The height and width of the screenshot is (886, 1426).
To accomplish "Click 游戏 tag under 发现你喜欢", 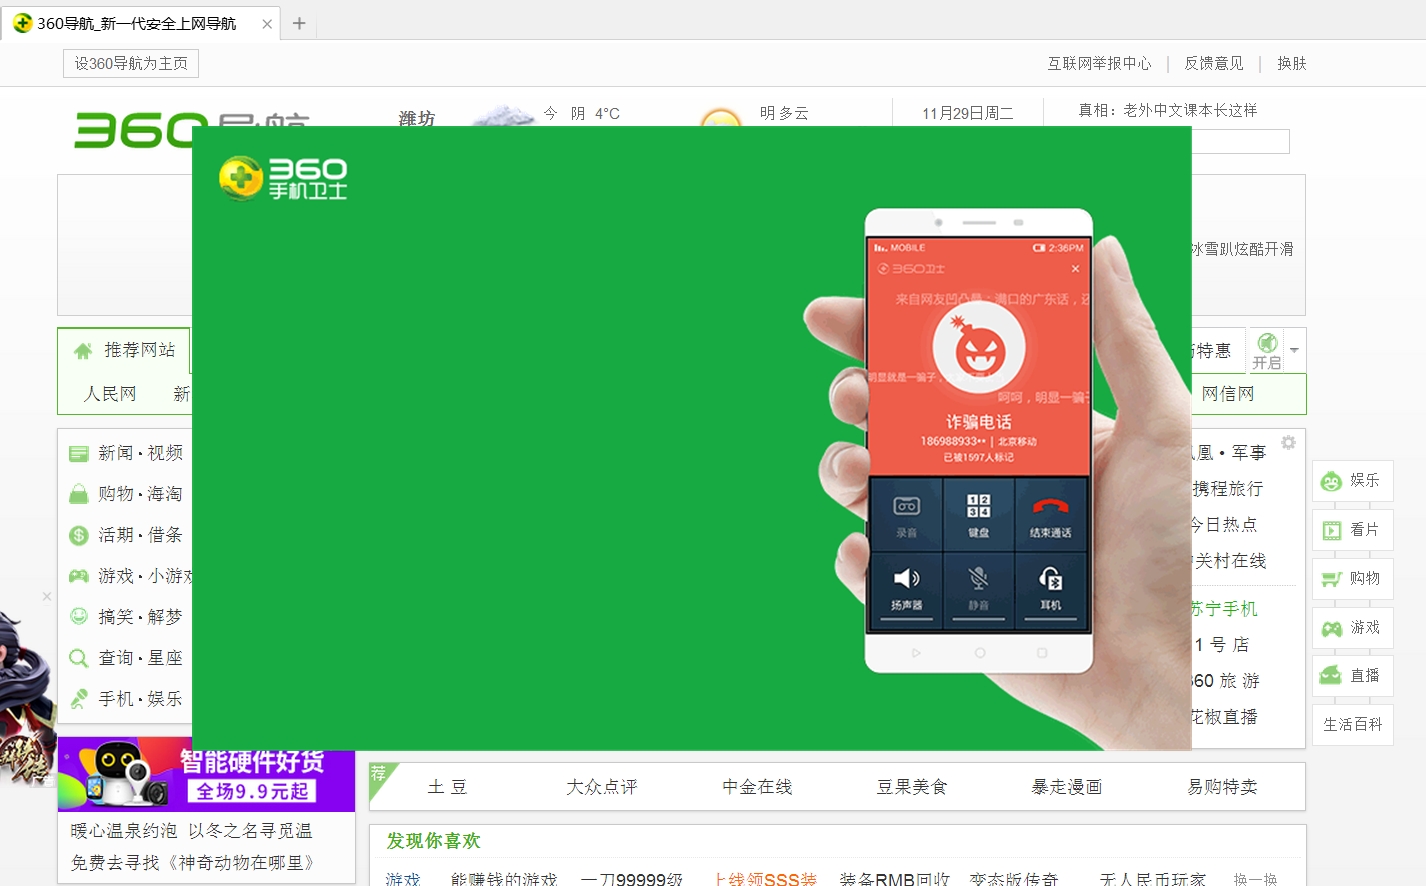I will pyautogui.click(x=403, y=879).
